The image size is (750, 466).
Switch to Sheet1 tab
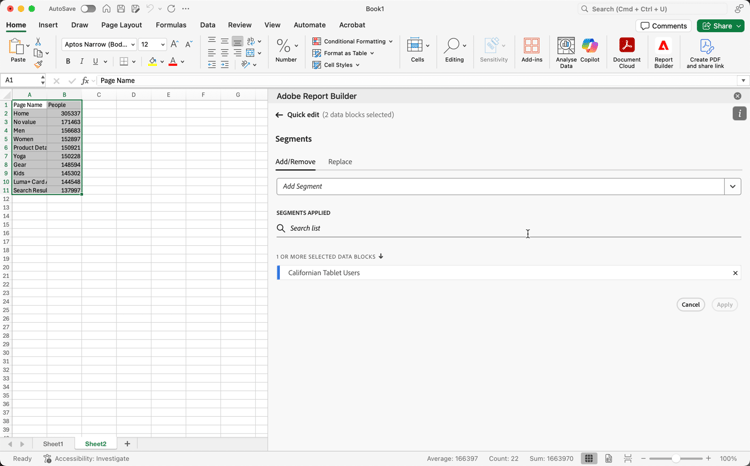[53, 444]
